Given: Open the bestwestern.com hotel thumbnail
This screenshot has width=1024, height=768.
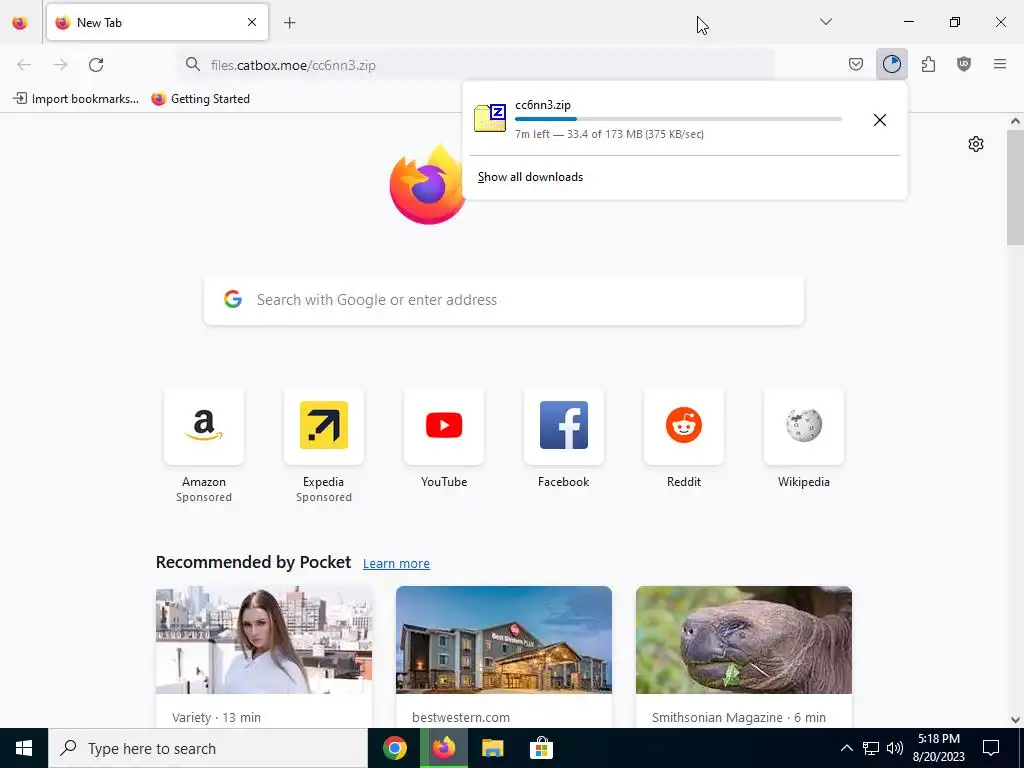Looking at the screenshot, I should click(x=504, y=640).
